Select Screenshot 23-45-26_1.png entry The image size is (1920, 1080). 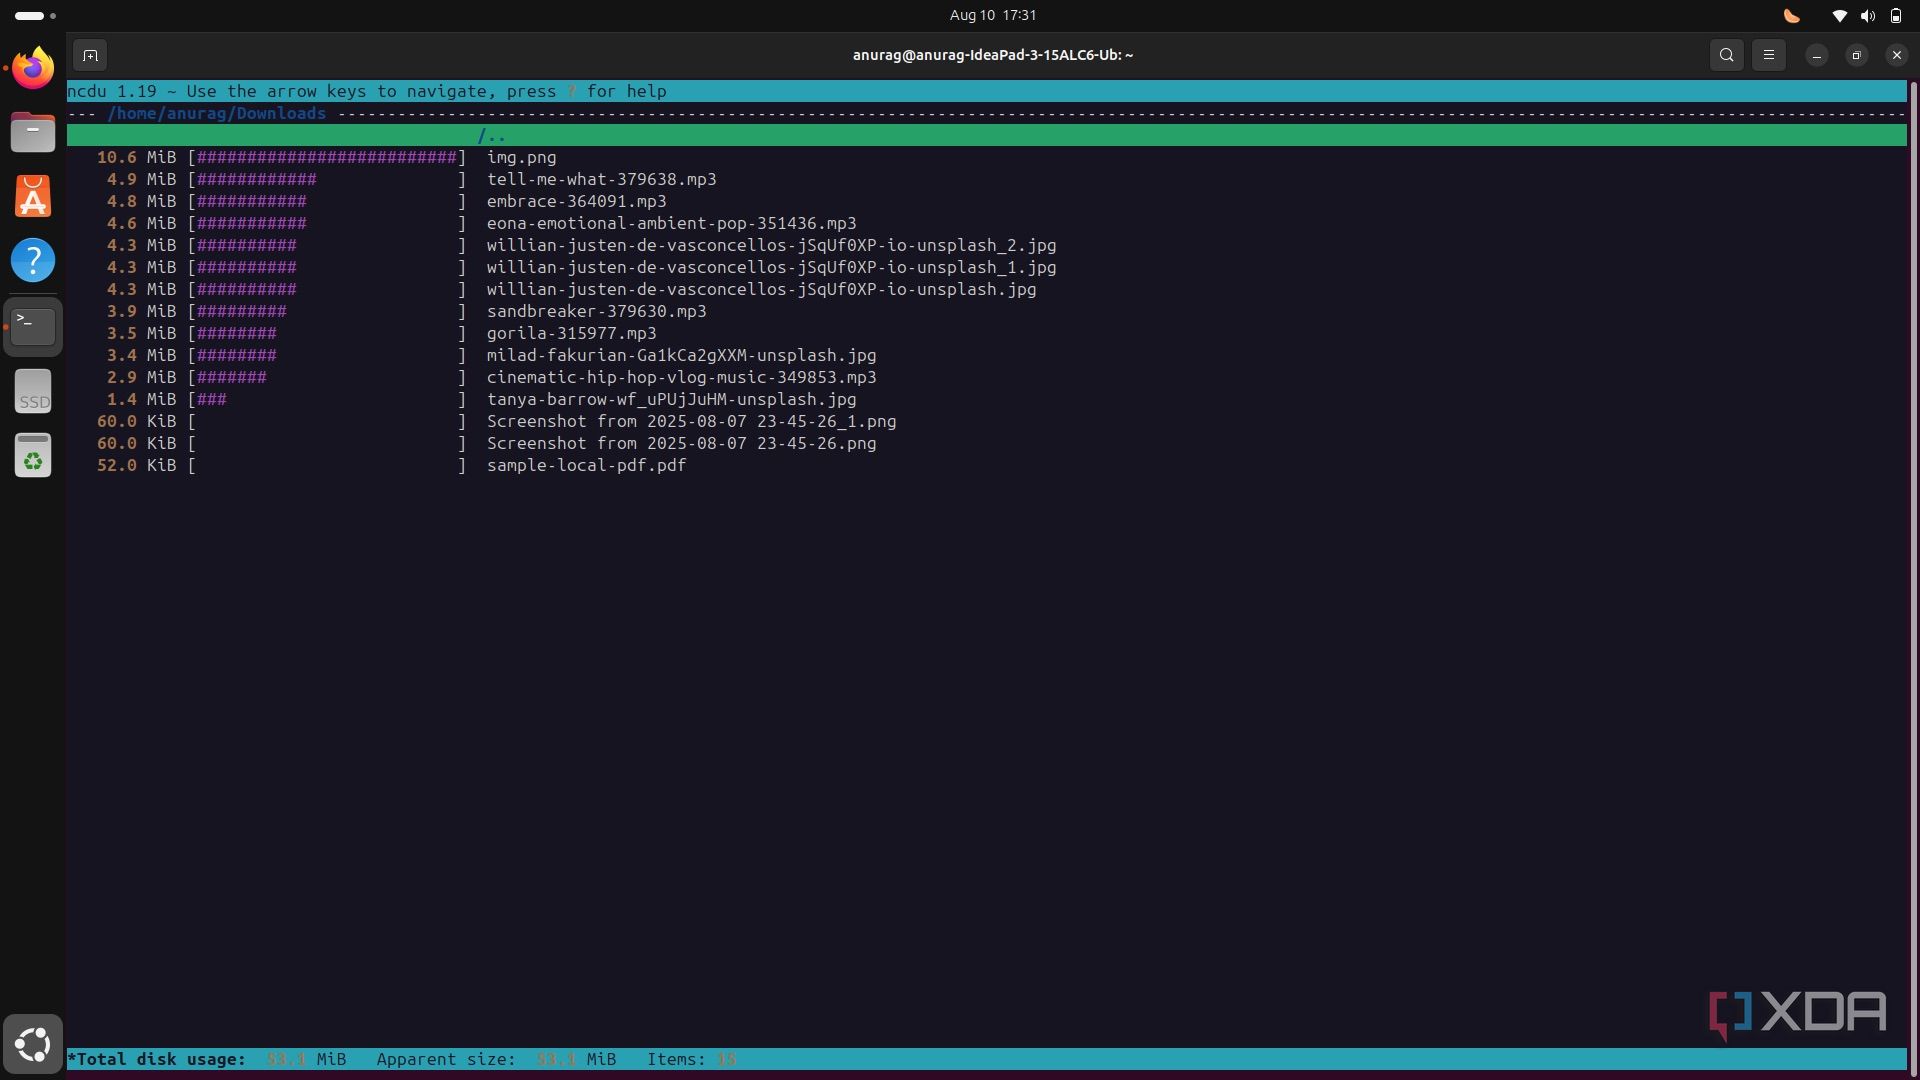692,421
